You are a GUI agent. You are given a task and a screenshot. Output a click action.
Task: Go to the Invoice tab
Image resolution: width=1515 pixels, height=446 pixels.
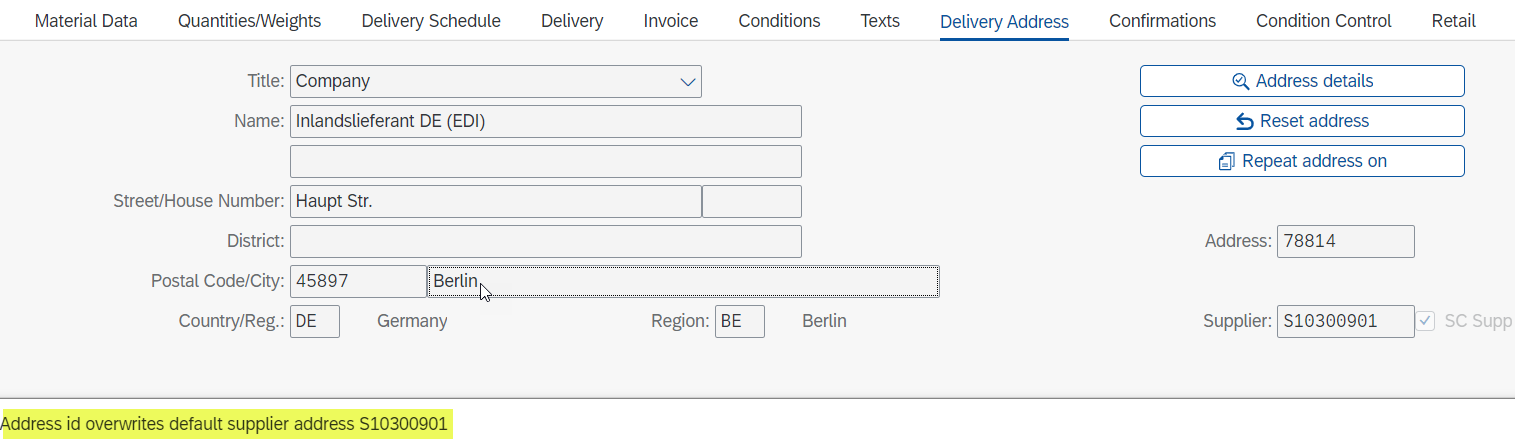point(671,21)
